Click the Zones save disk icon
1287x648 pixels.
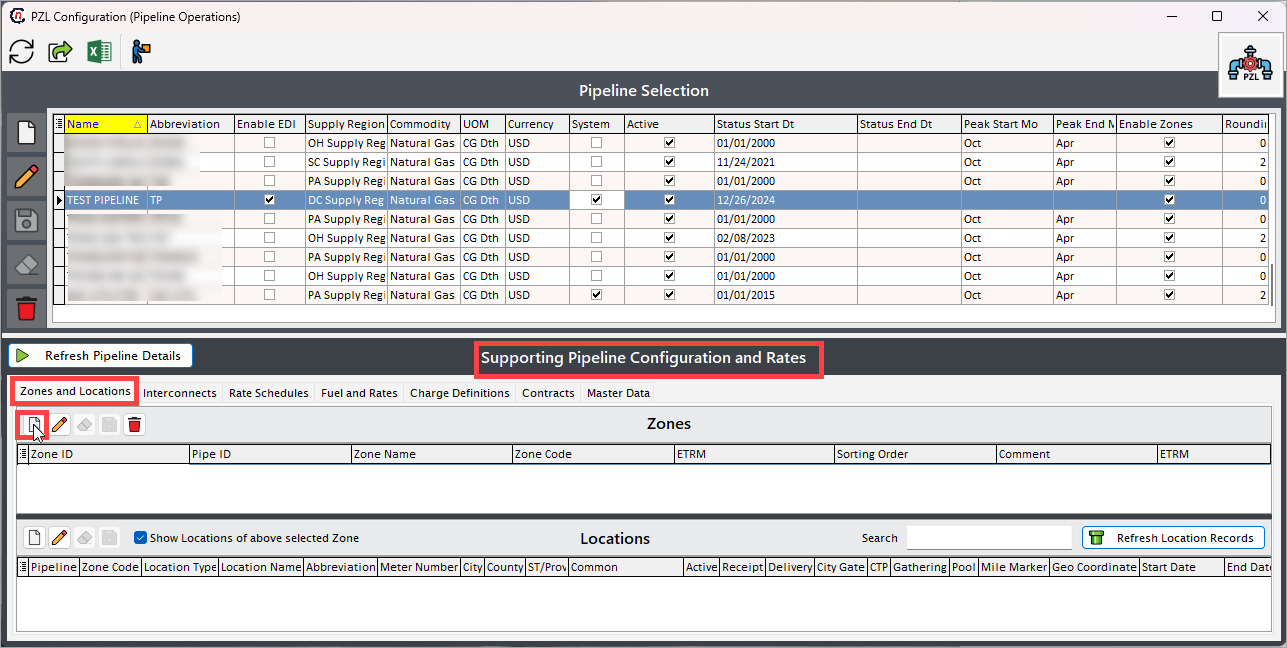point(109,425)
